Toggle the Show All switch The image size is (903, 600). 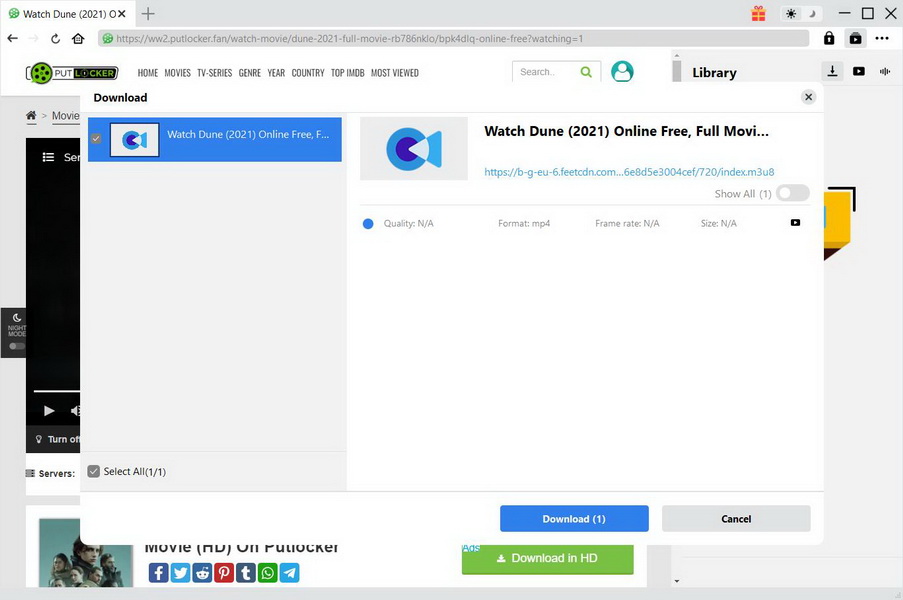pyautogui.click(x=792, y=193)
